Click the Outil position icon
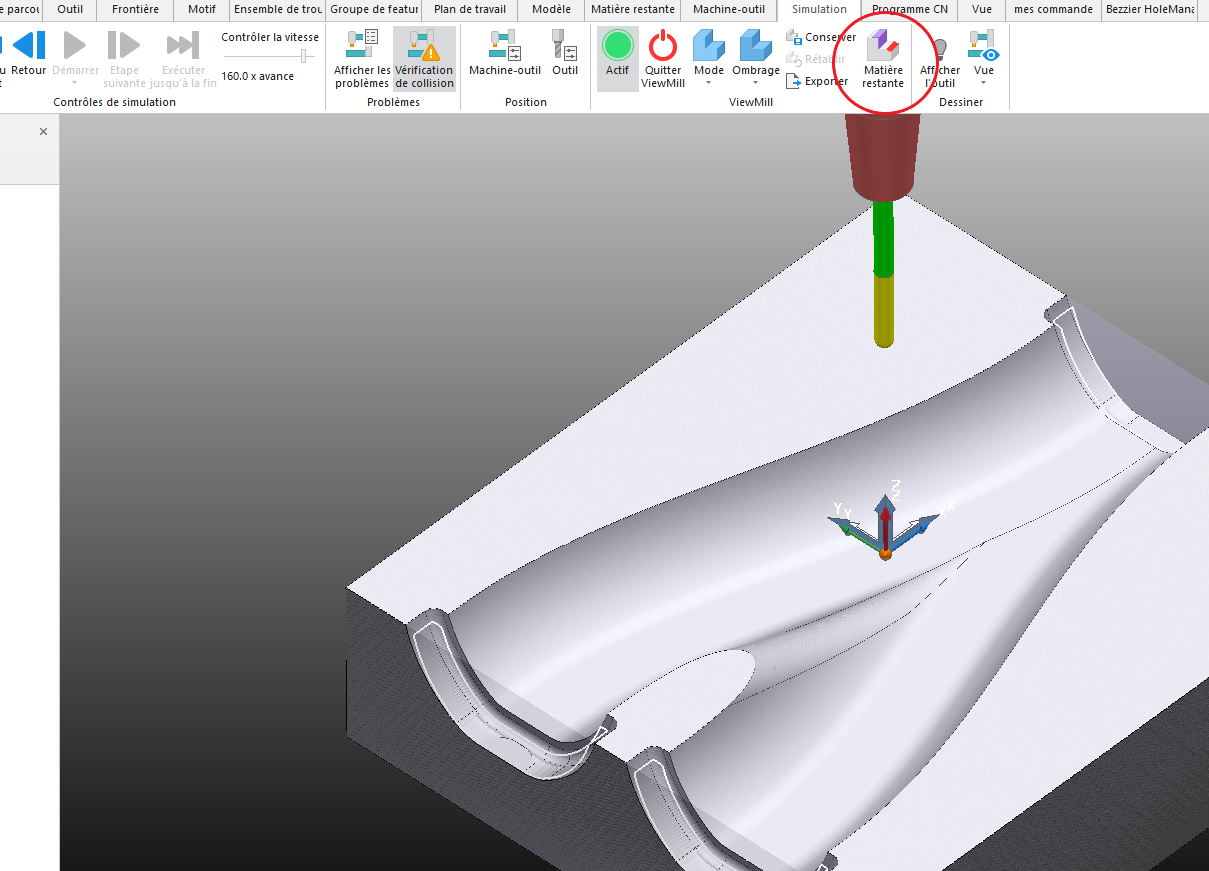This screenshot has width=1209, height=871. click(x=565, y=46)
